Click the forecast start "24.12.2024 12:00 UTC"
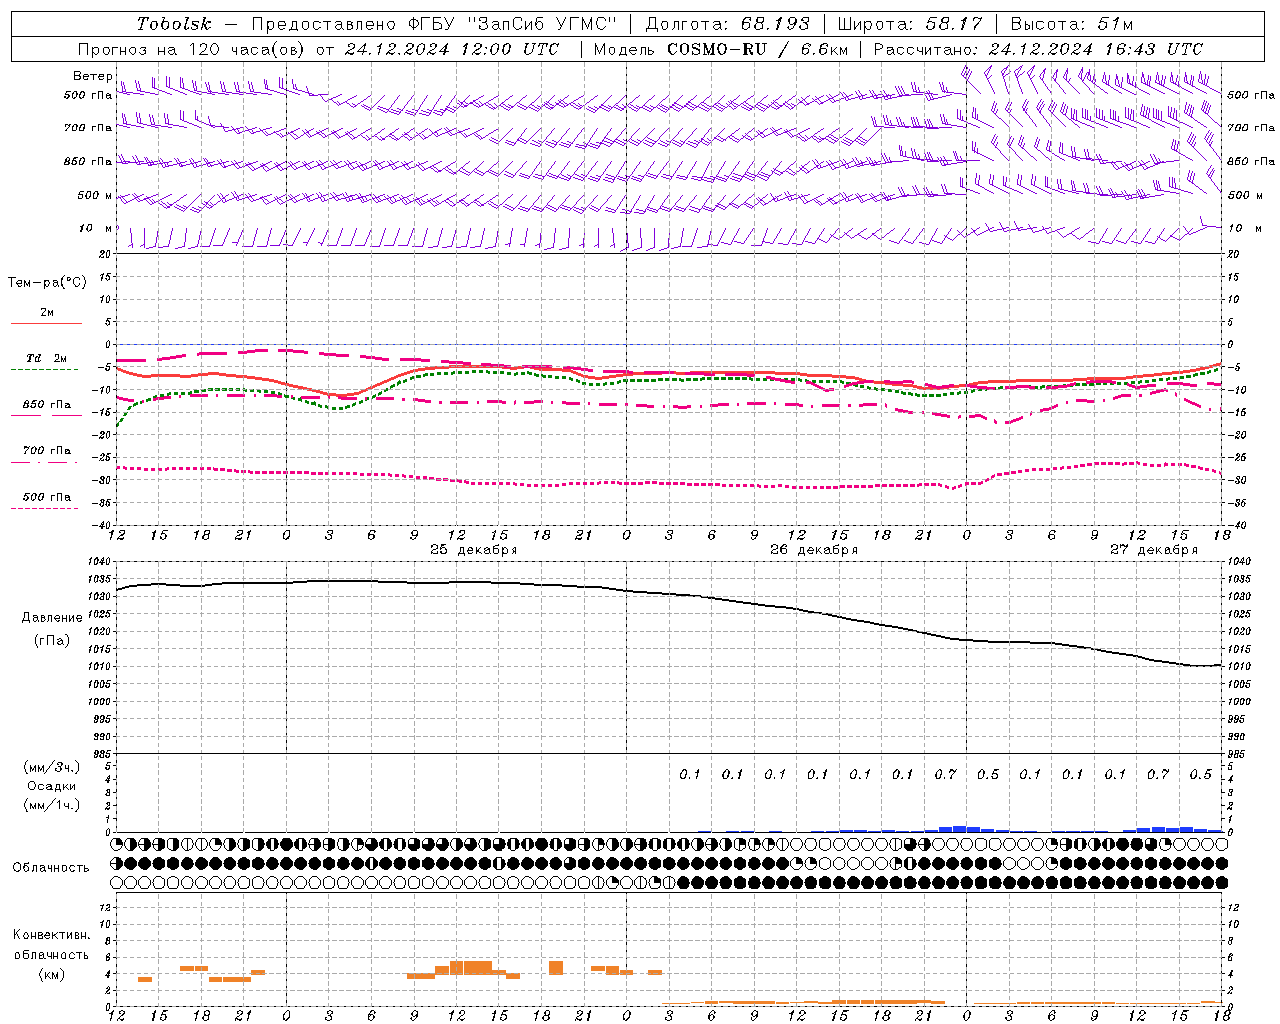This screenshot has height=1024, width=1280. click(x=452, y=49)
